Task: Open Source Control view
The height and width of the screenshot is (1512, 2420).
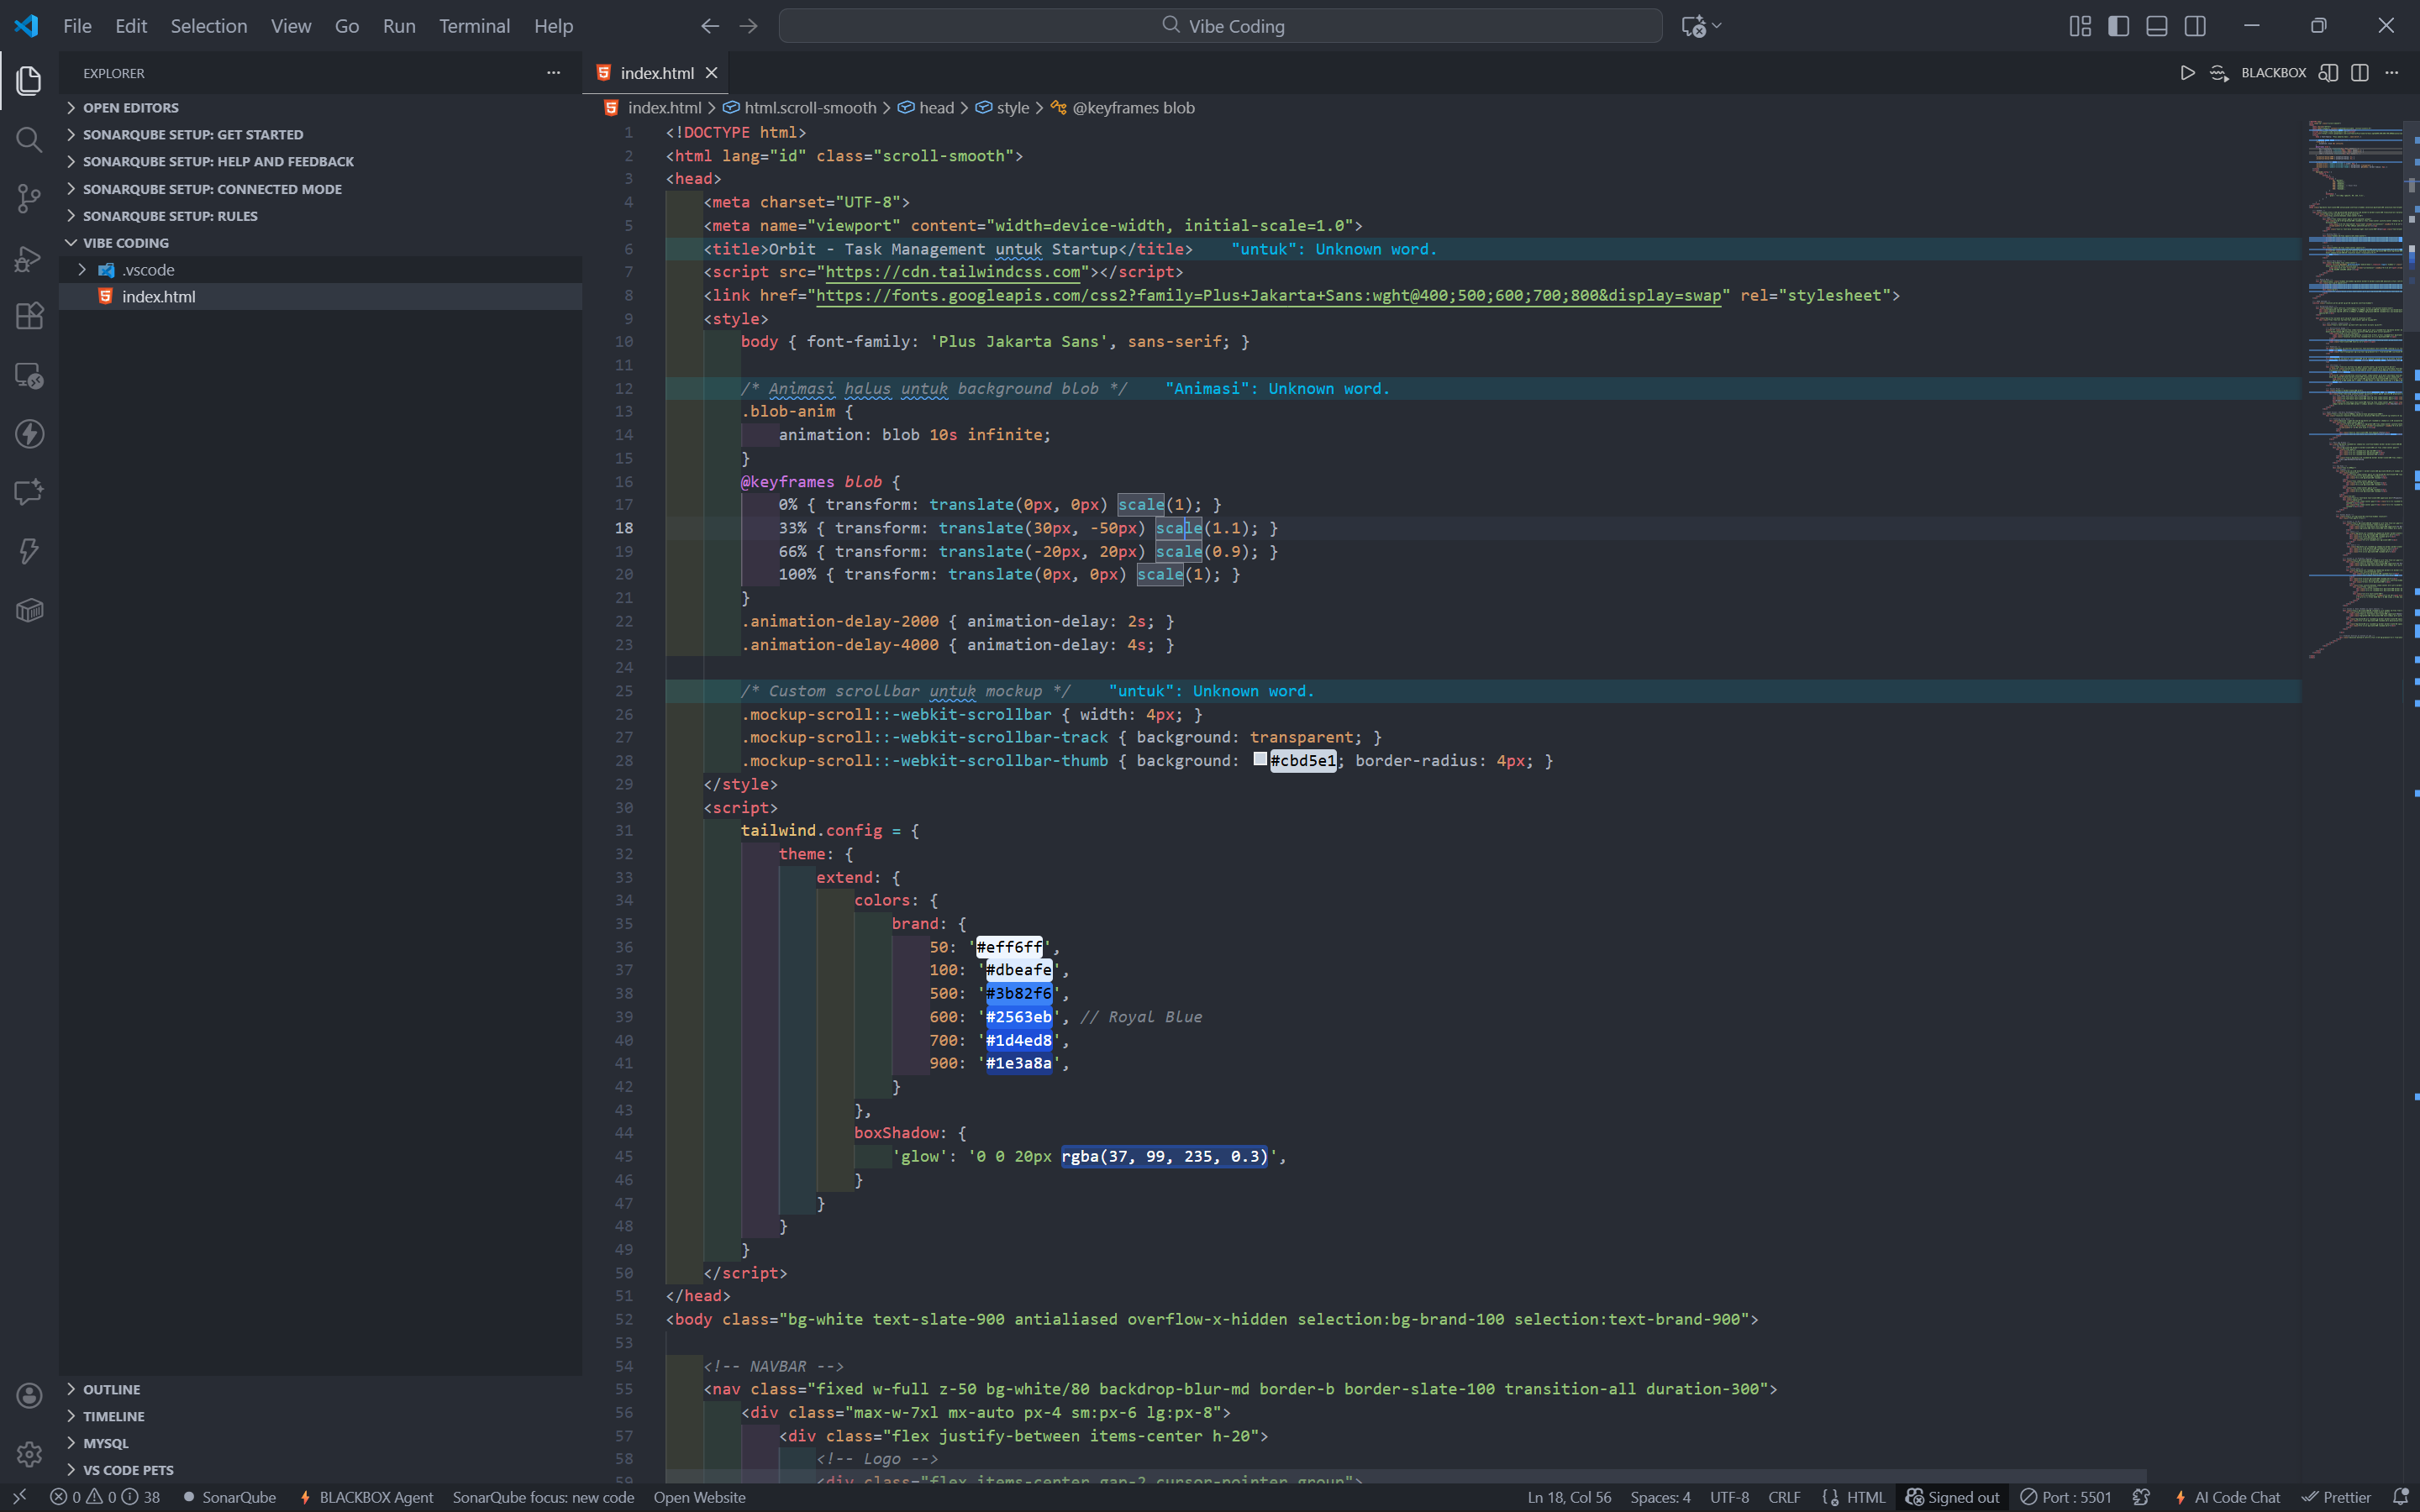Action: click(x=29, y=198)
